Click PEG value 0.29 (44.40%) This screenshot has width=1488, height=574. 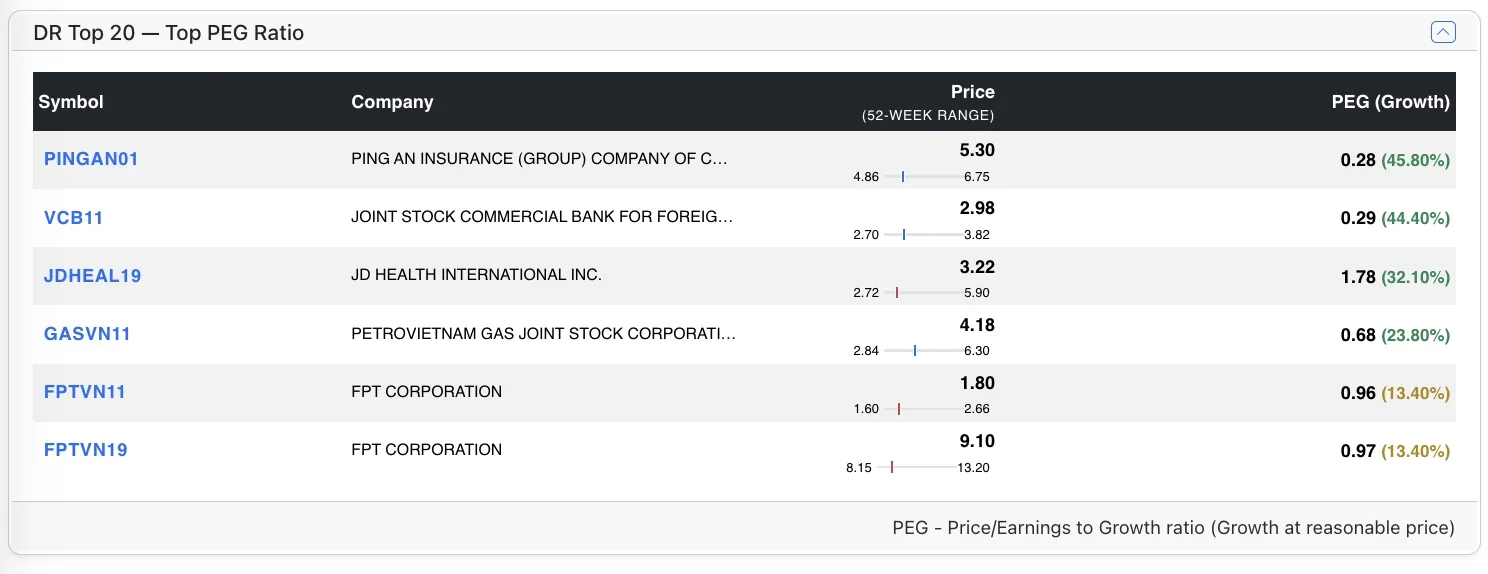click(1395, 218)
